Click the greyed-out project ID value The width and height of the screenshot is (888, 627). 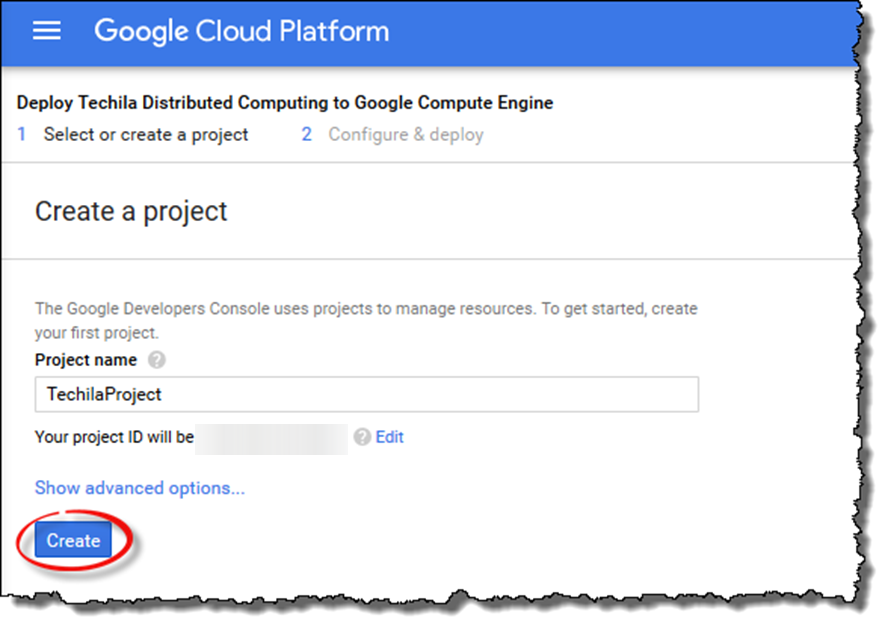coord(271,437)
